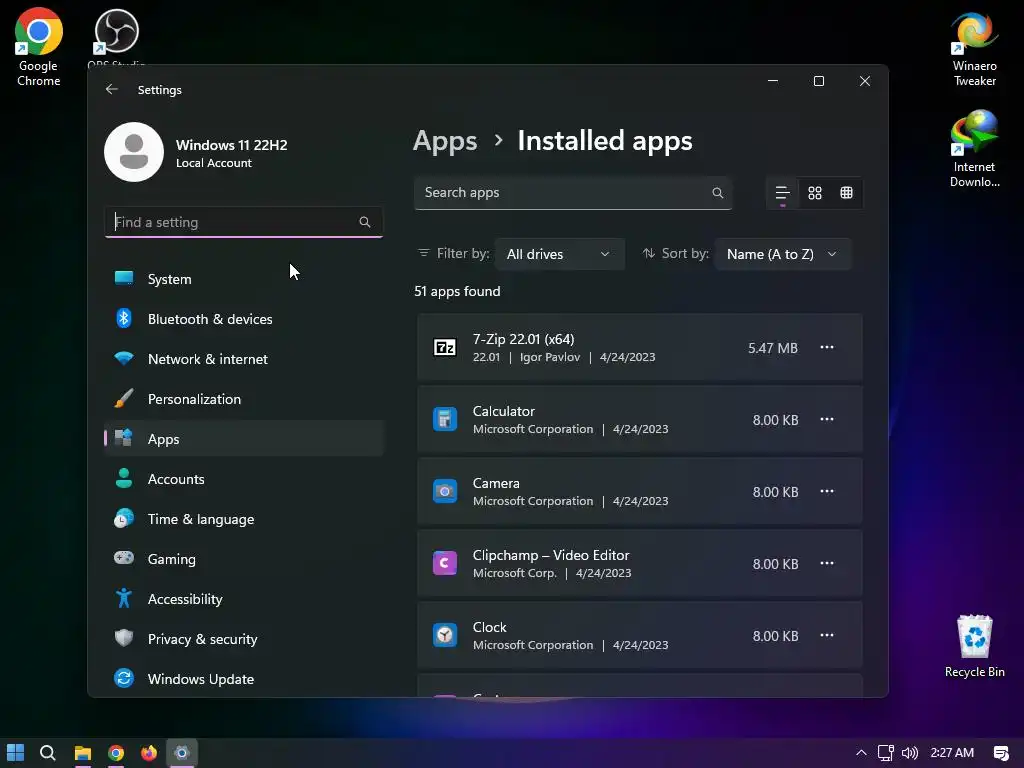Open OBS Studio desktop shortcut
1024x768 pixels.
[116, 37]
